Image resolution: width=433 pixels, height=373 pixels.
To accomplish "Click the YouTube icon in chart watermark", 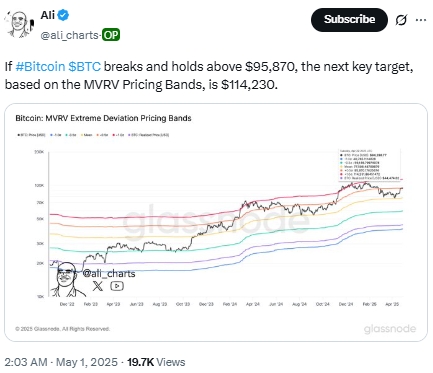I will [x=117, y=286].
